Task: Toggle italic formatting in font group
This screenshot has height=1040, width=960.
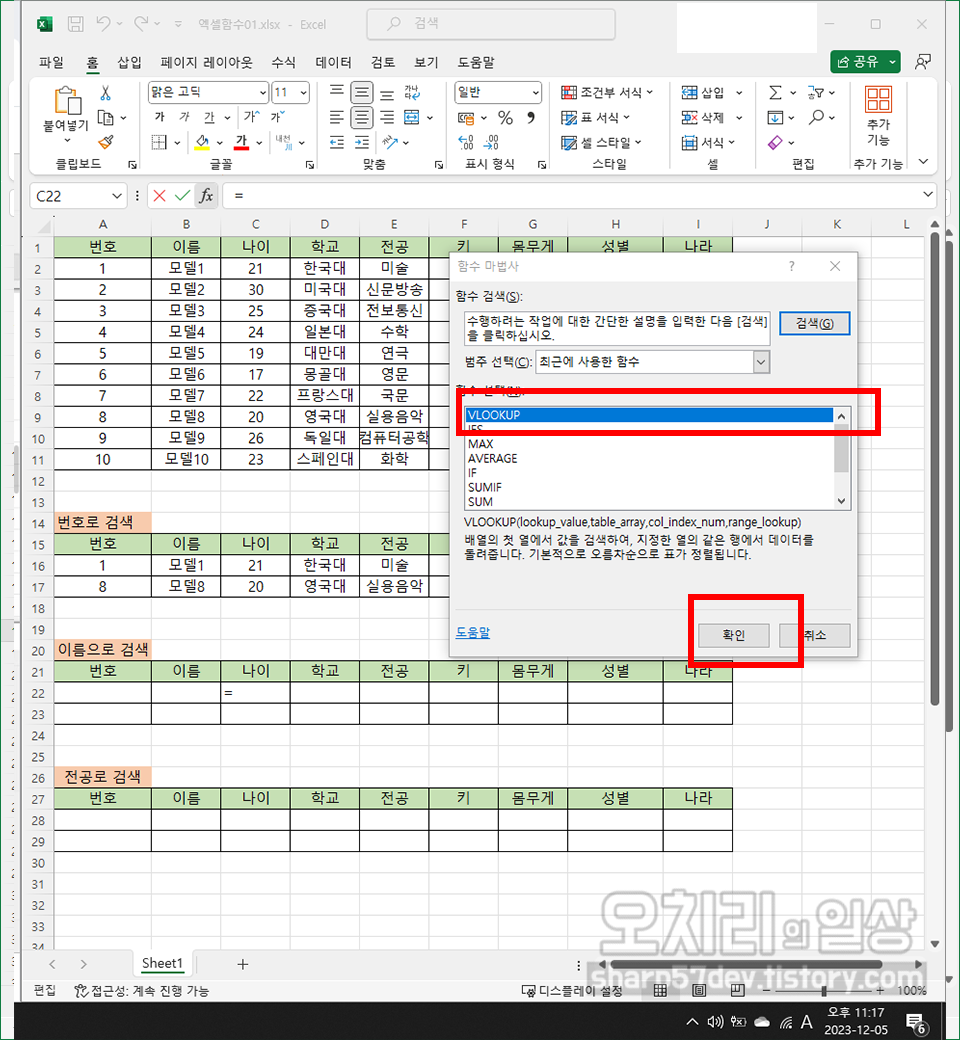Action: 184,117
